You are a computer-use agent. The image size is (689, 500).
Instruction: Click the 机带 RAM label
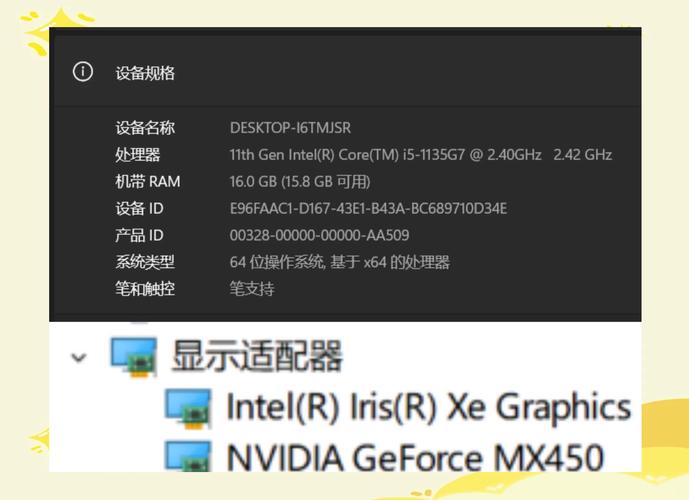(x=148, y=182)
